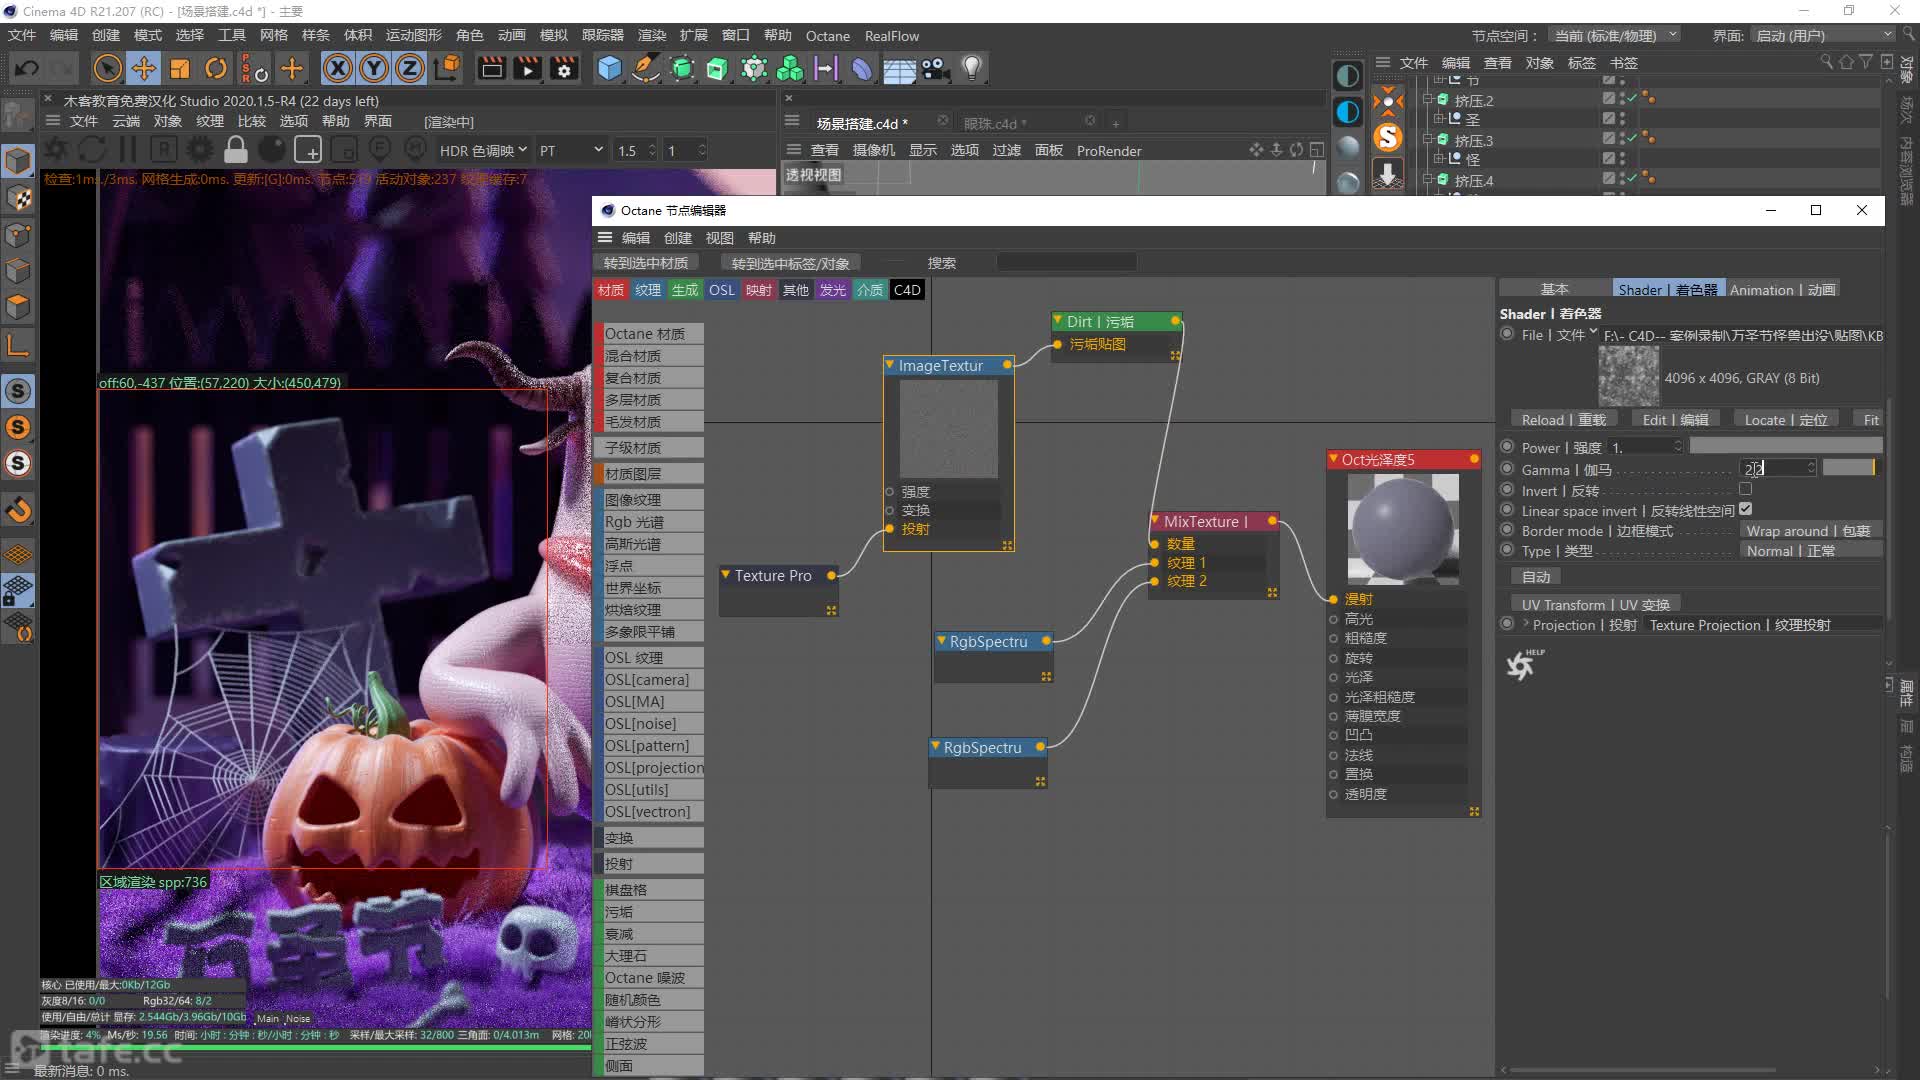1920x1080 pixels.
Task: Open the Render Settings gear clapperboard
Action: click(564, 68)
